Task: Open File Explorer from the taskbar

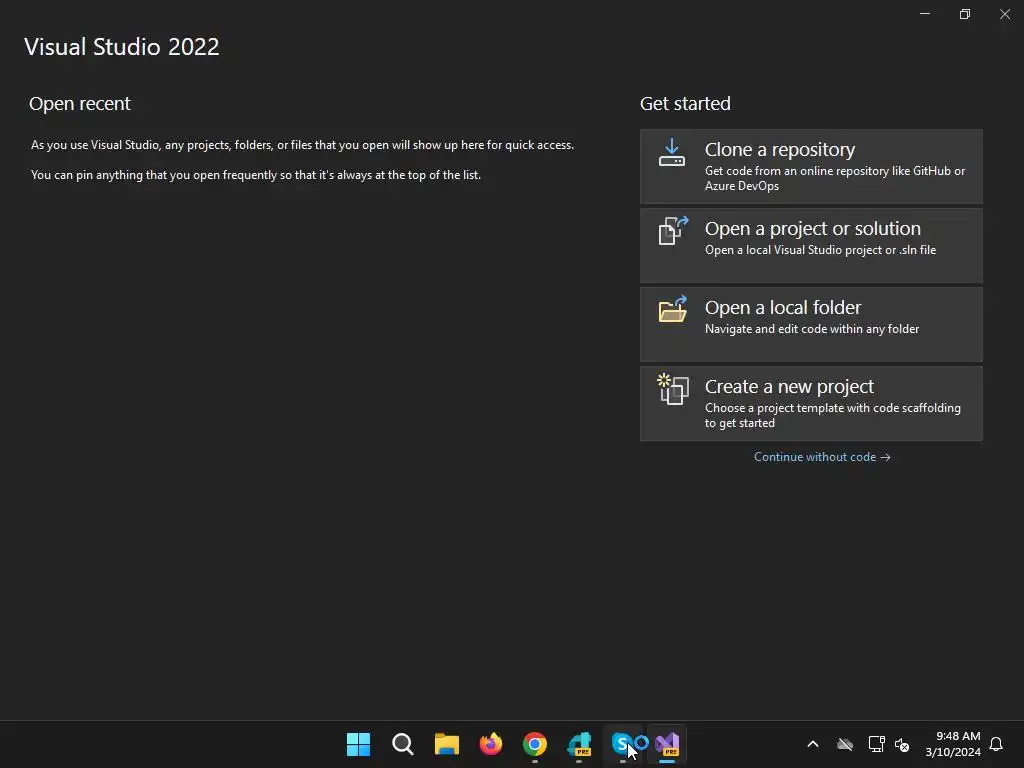Action: (447, 744)
